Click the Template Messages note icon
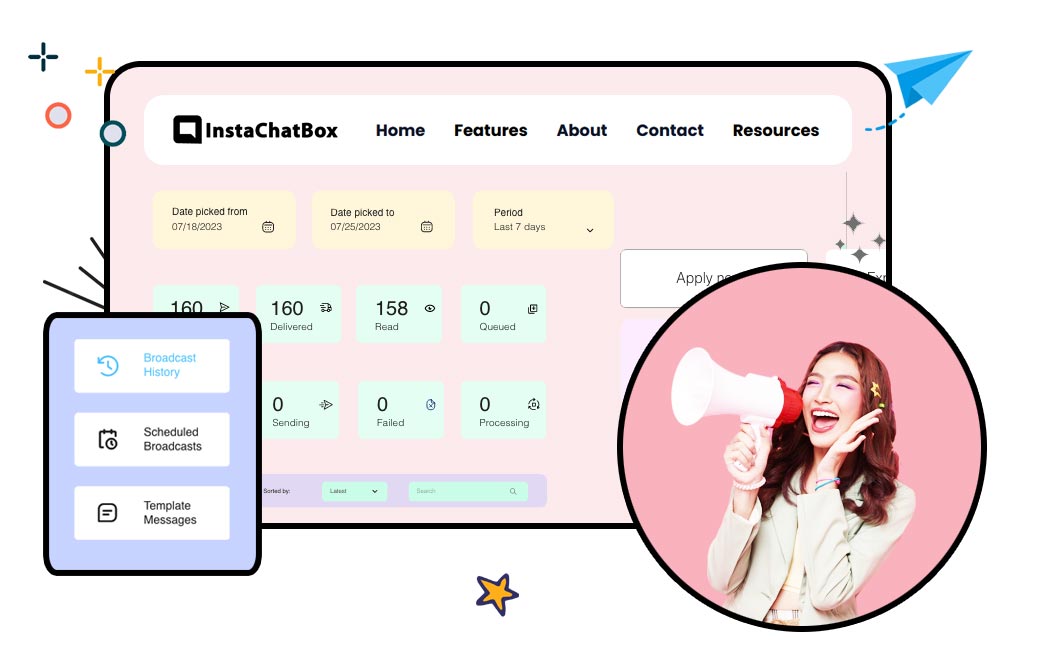The width and height of the screenshot is (1042, 660). click(x=108, y=512)
